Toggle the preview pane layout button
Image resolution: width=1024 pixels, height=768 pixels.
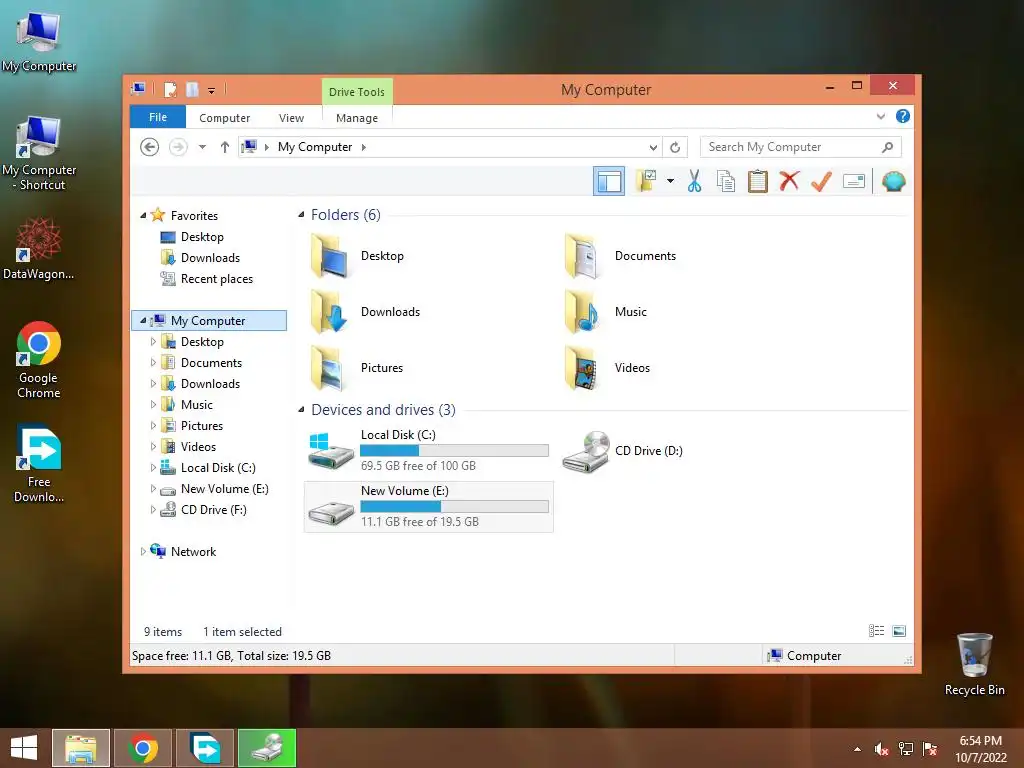[609, 181]
